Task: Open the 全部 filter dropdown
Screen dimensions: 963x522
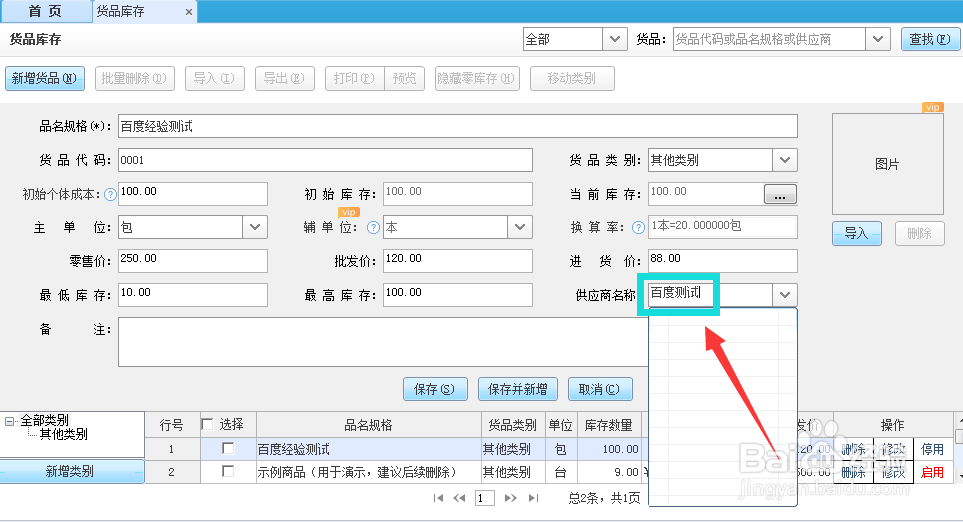Action: (615, 39)
